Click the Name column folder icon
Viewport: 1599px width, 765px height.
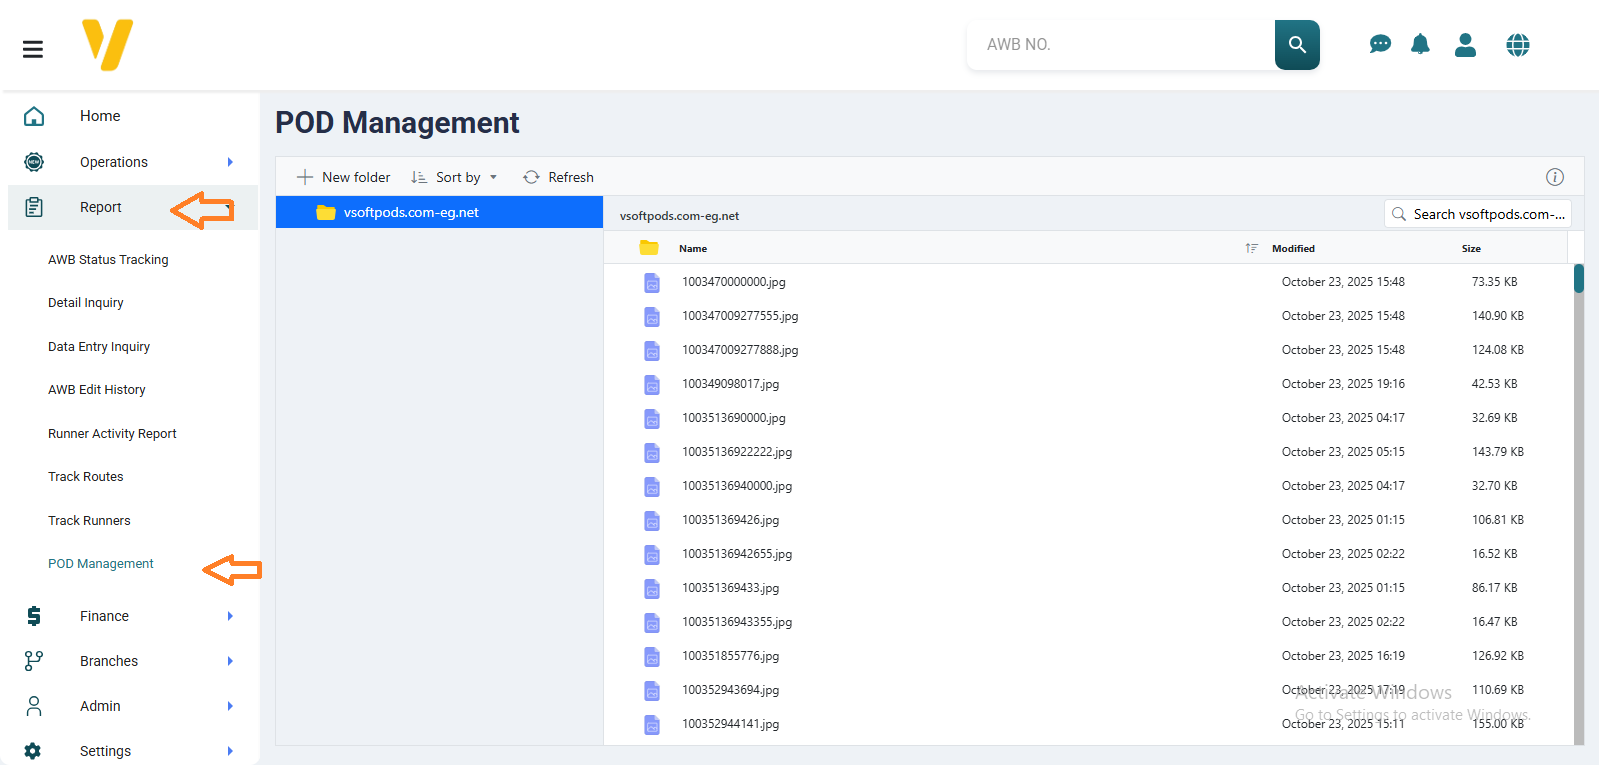pyautogui.click(x=649, y=248)
